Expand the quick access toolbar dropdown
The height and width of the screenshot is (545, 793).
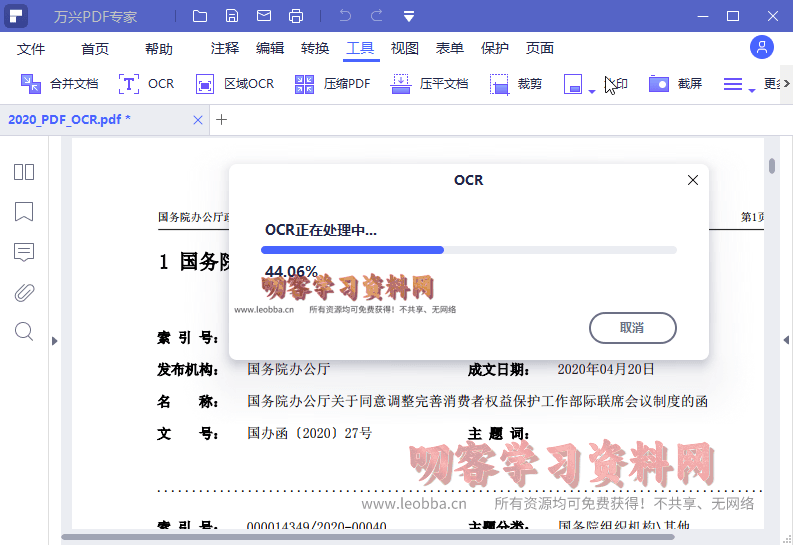(409, 16)
